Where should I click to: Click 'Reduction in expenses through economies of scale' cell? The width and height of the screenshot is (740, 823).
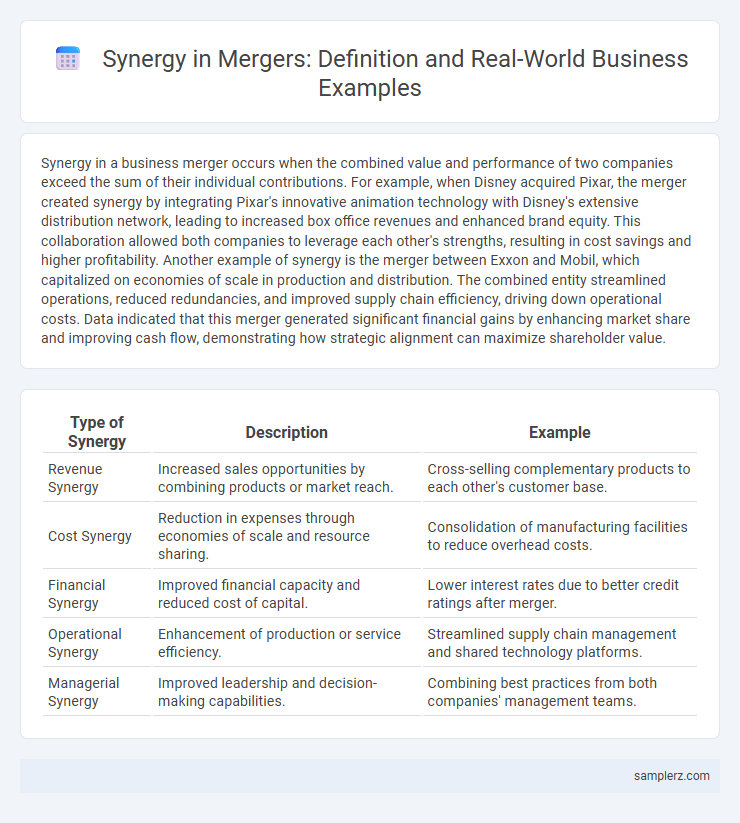tap(287, 536)
